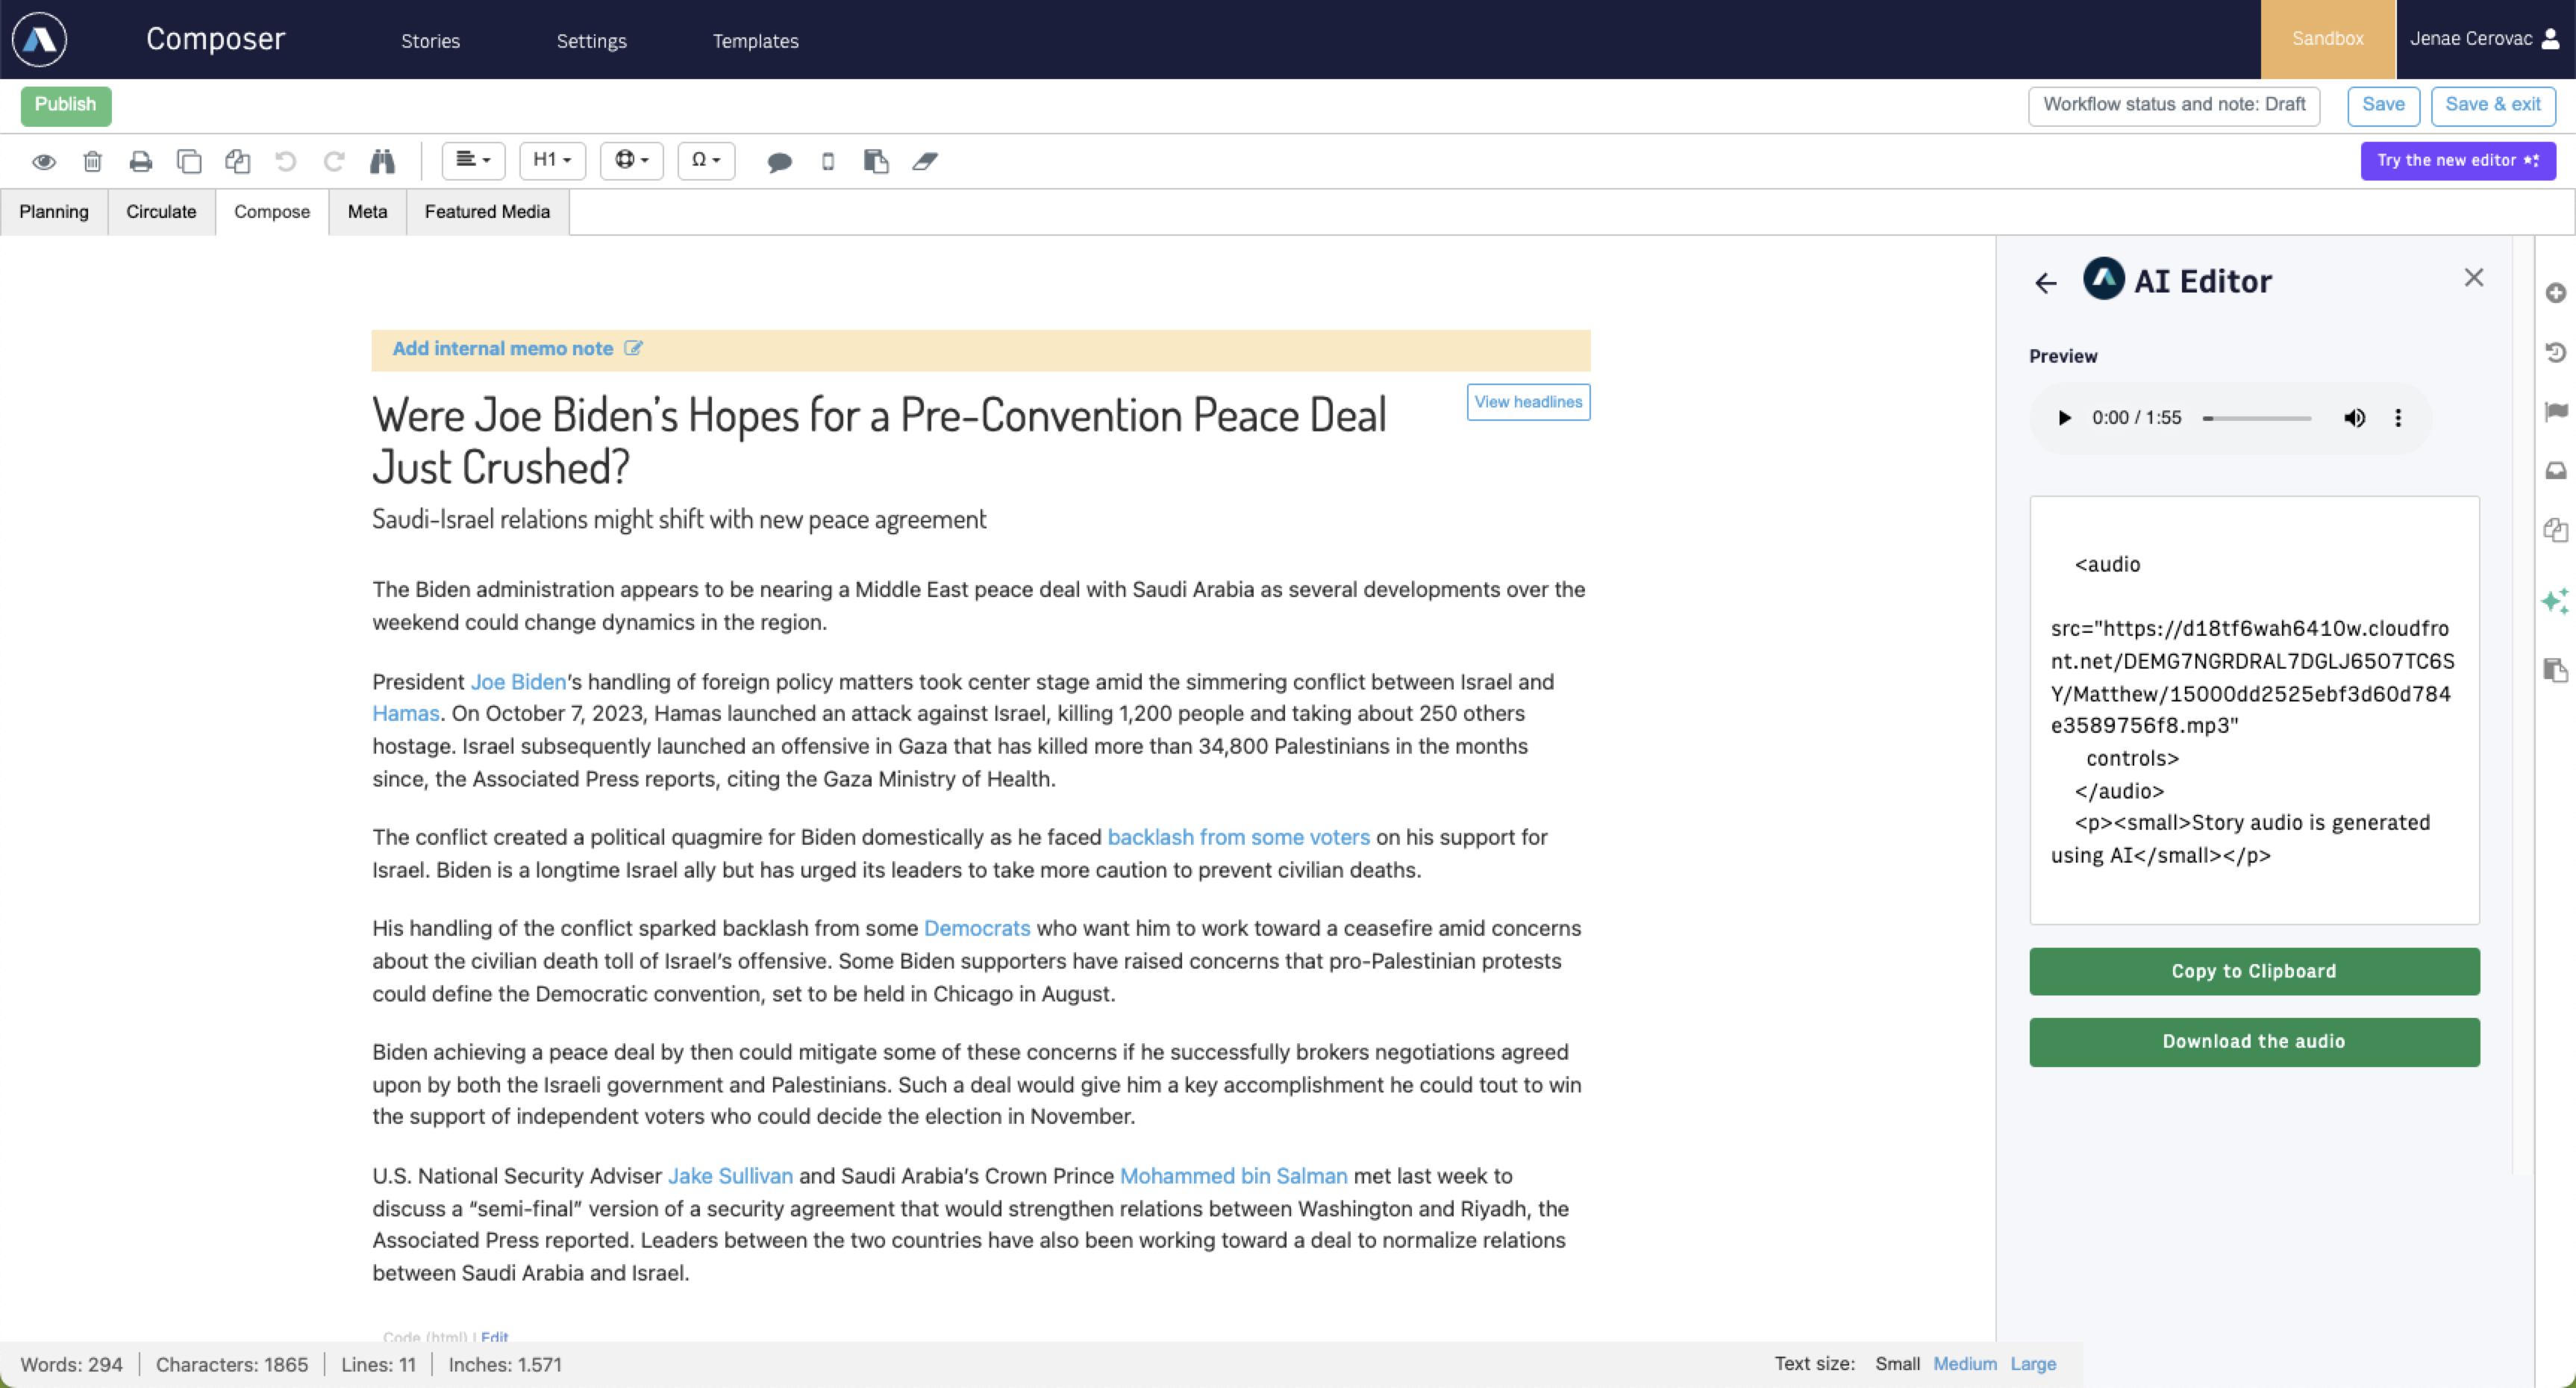Click the green Publish button

click(66, 105)
